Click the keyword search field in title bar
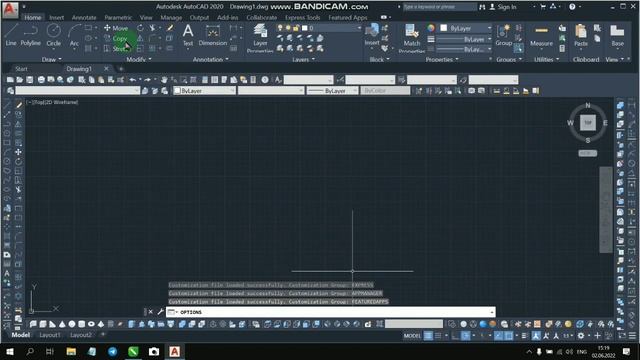Screen dimensions: 640x360 point(439,7)
